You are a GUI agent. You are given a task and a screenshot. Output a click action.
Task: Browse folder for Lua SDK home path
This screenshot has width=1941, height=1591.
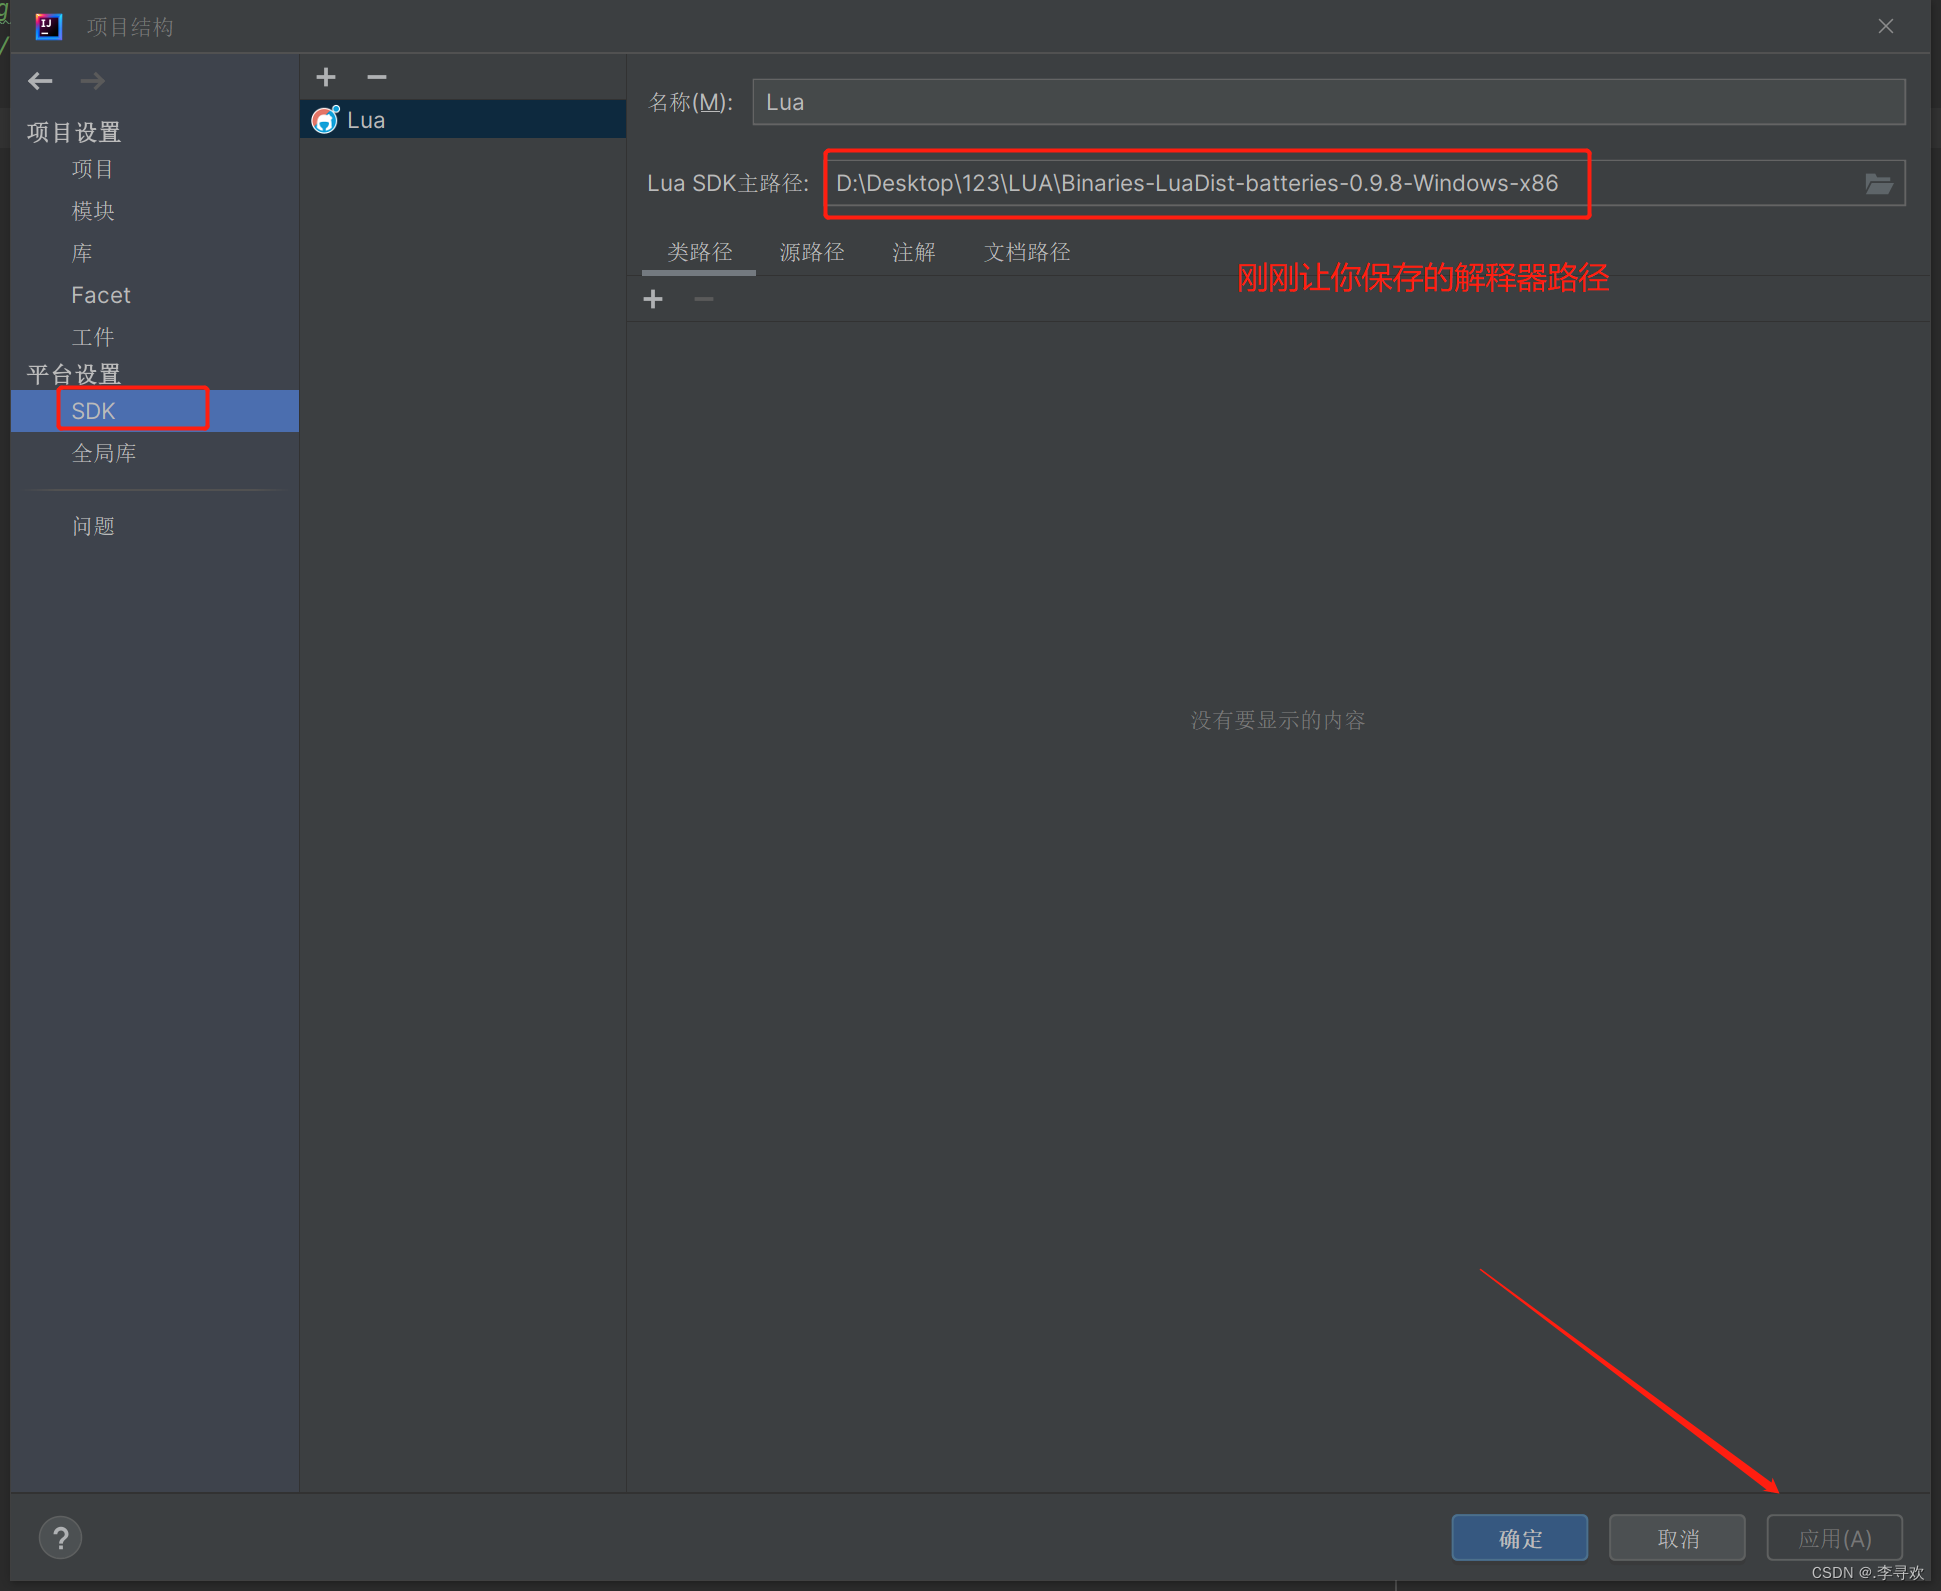pyautogui.click(x=1878, y=184)
